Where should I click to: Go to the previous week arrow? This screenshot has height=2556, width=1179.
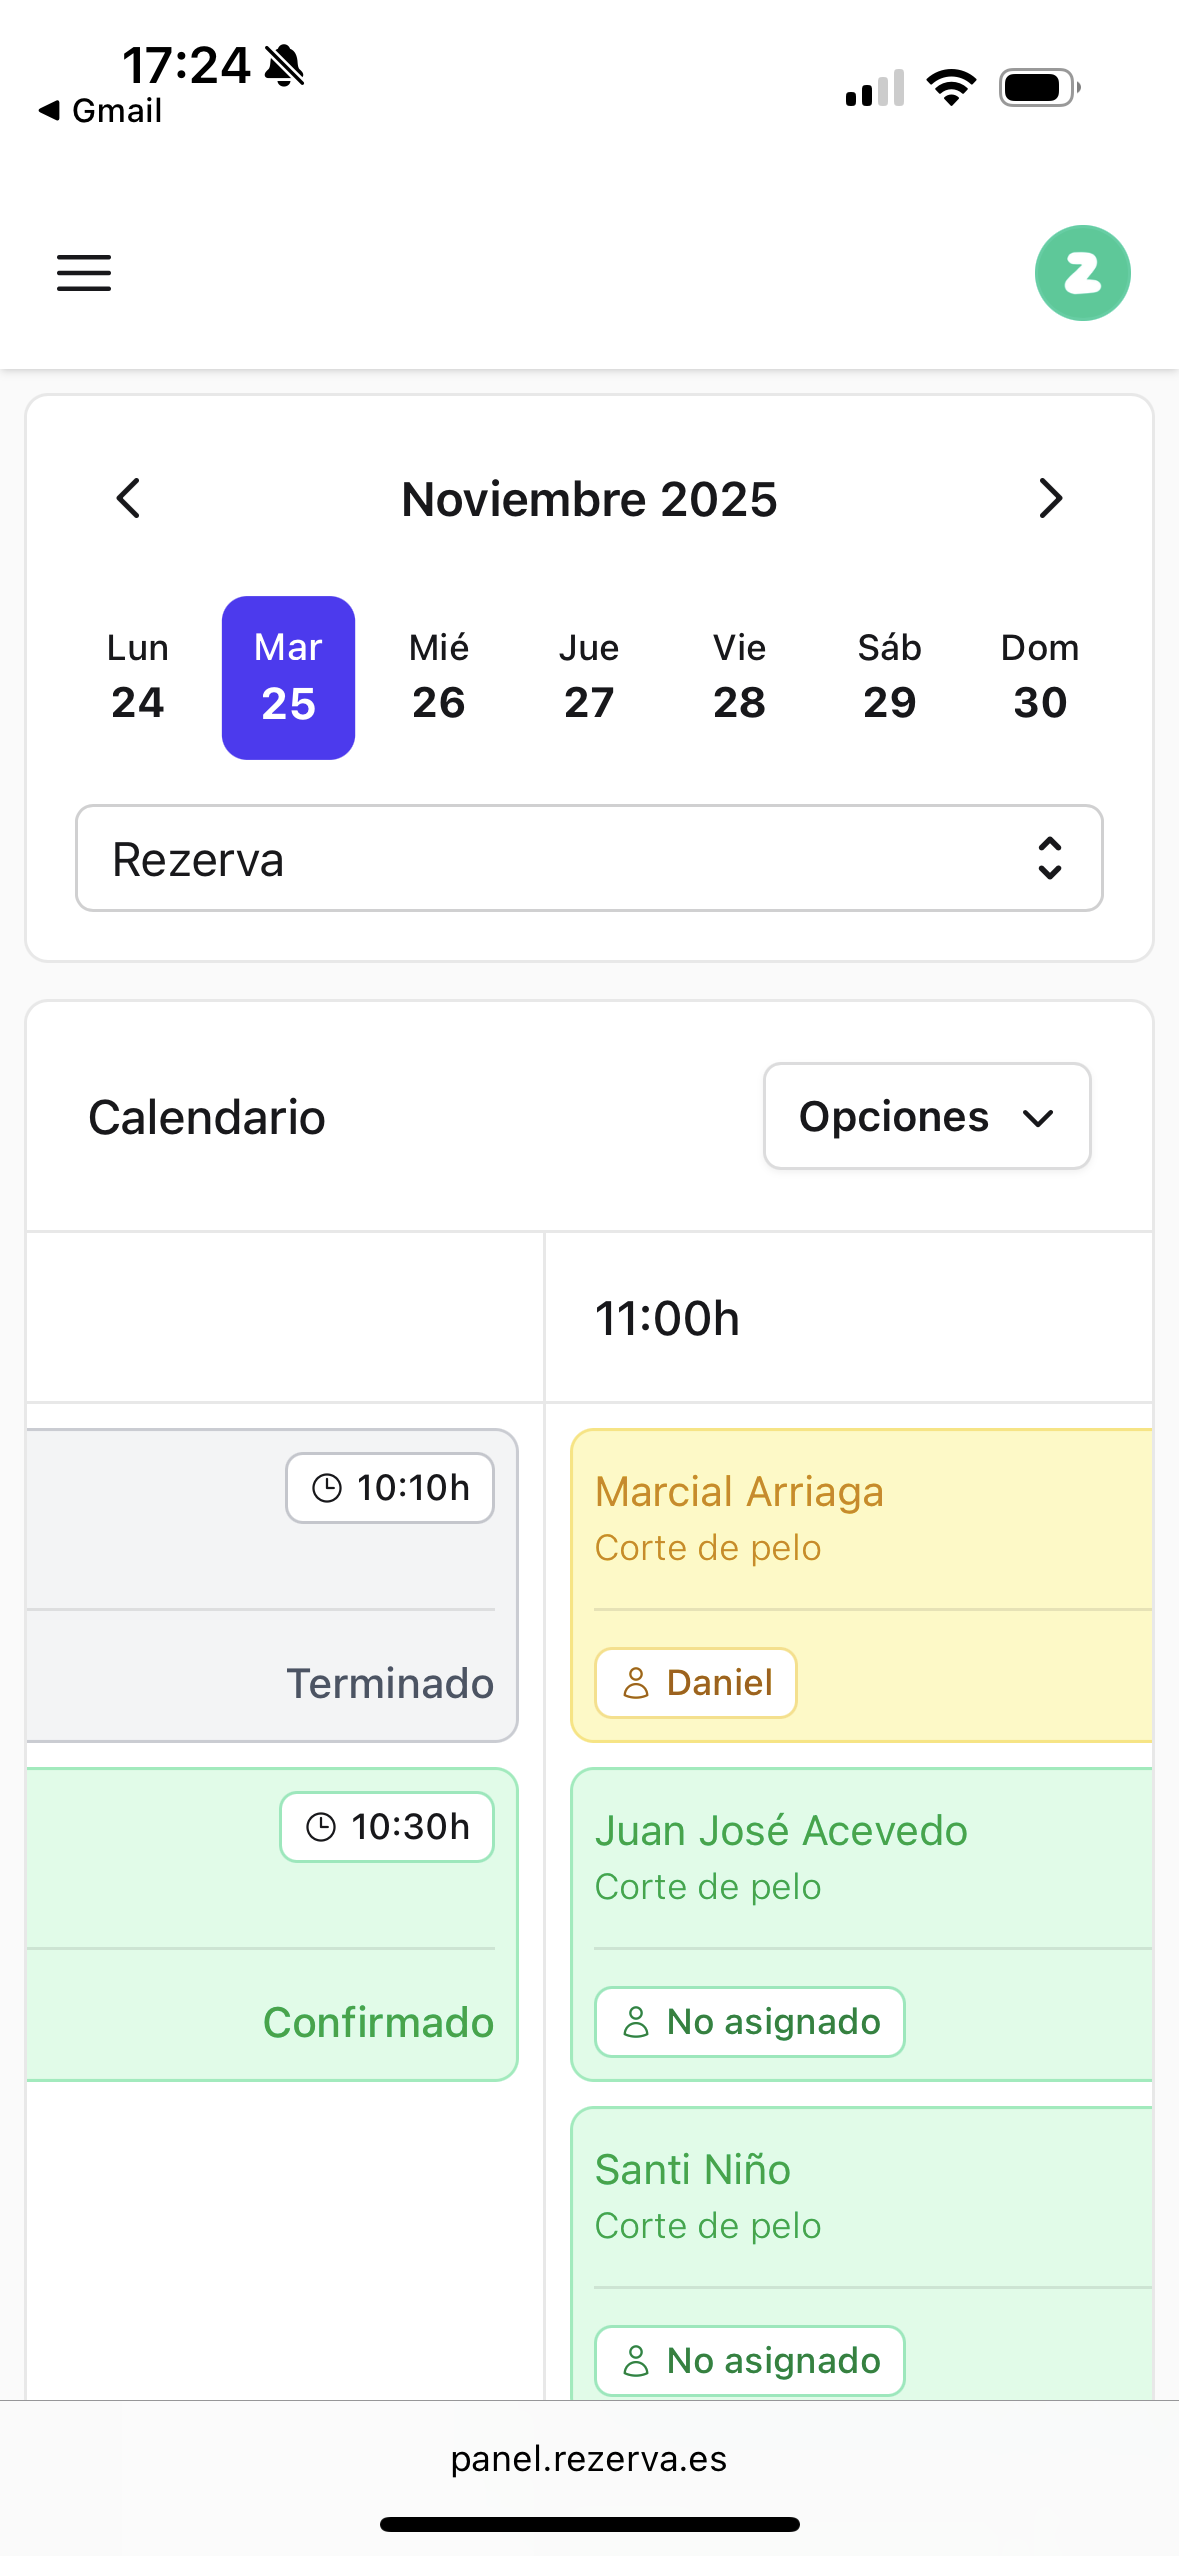click(x=128, y=498)
